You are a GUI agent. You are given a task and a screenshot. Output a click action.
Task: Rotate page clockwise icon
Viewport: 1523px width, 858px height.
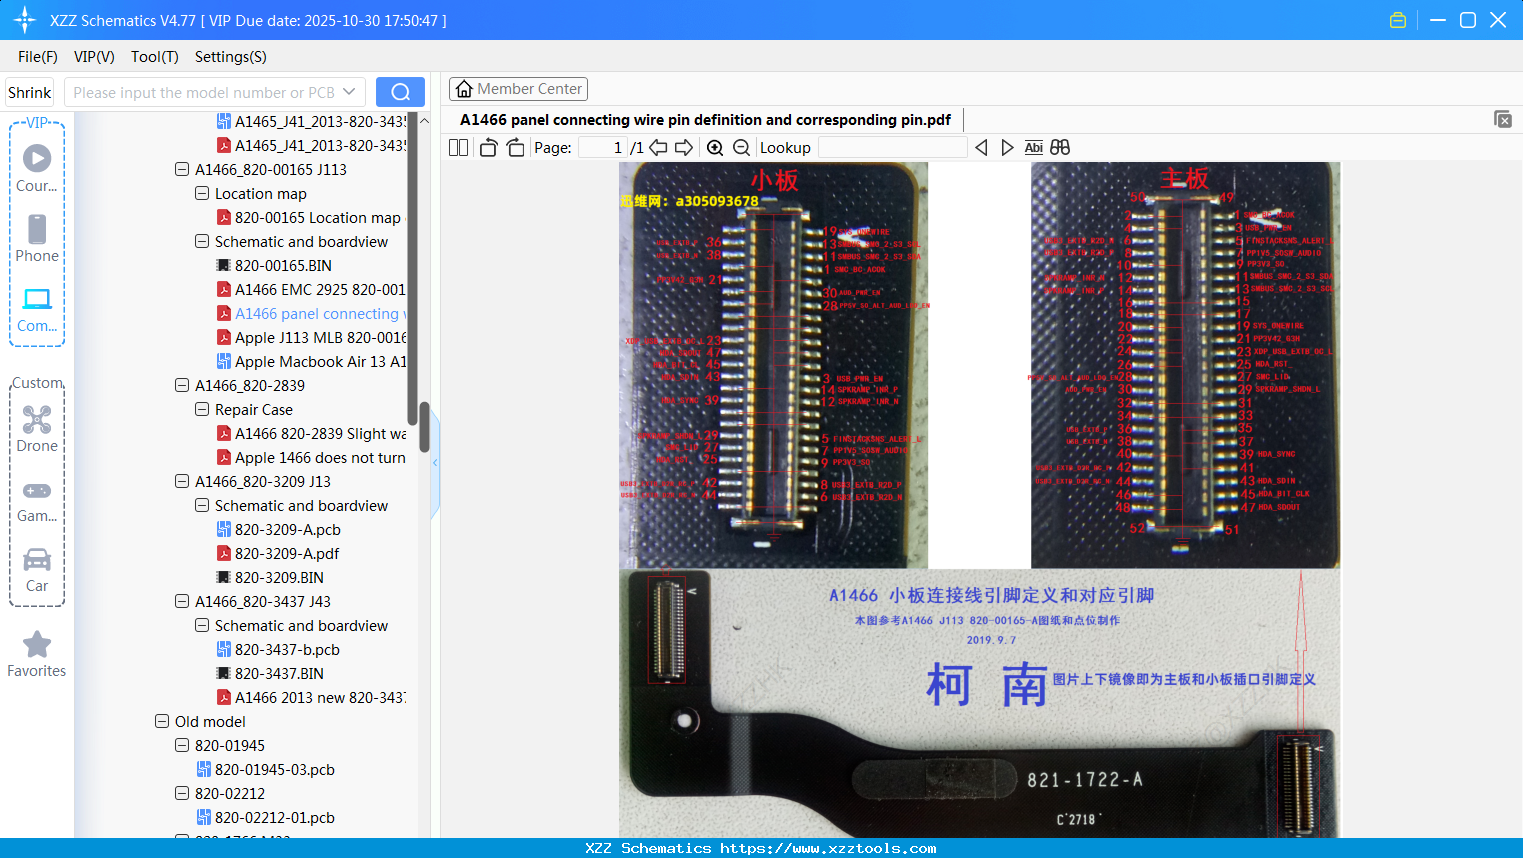tap(515, 148)
